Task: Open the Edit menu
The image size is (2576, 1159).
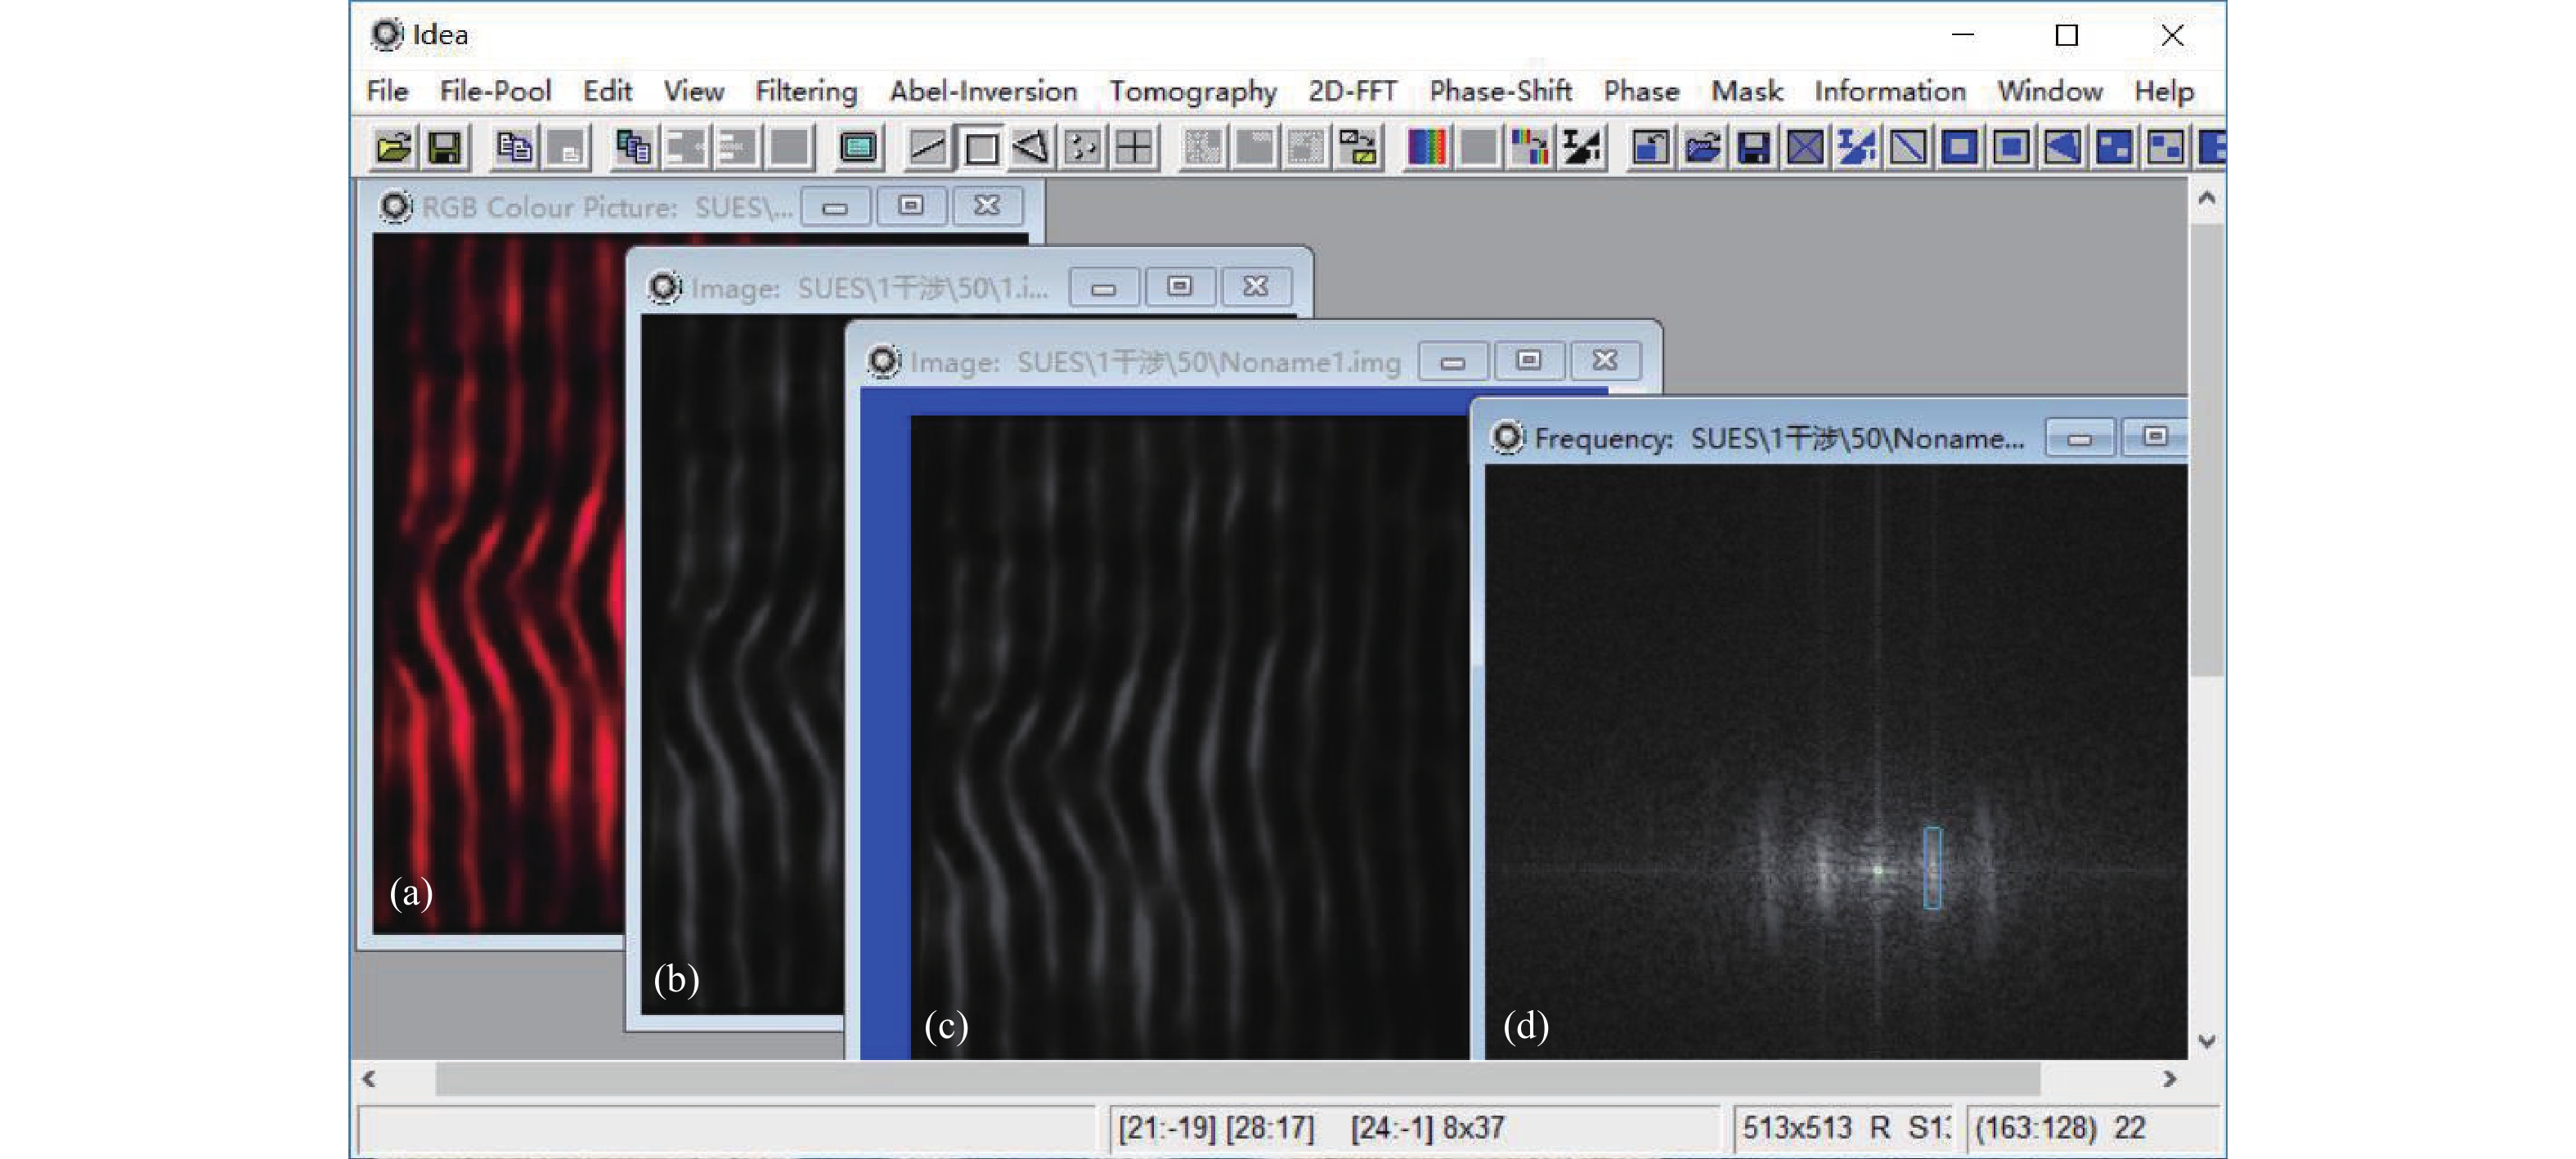Action: [x=607, y=91]
